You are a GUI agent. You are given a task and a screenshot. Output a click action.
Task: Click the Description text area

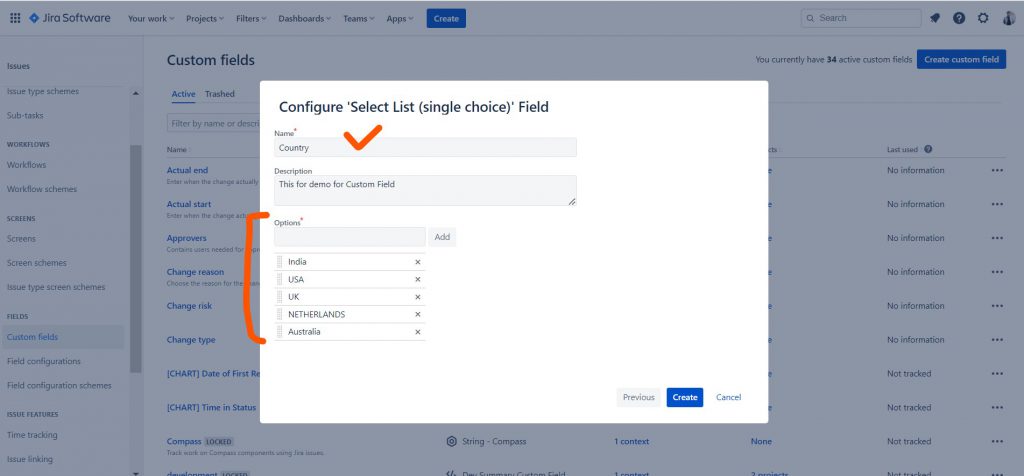pos(425,190)
